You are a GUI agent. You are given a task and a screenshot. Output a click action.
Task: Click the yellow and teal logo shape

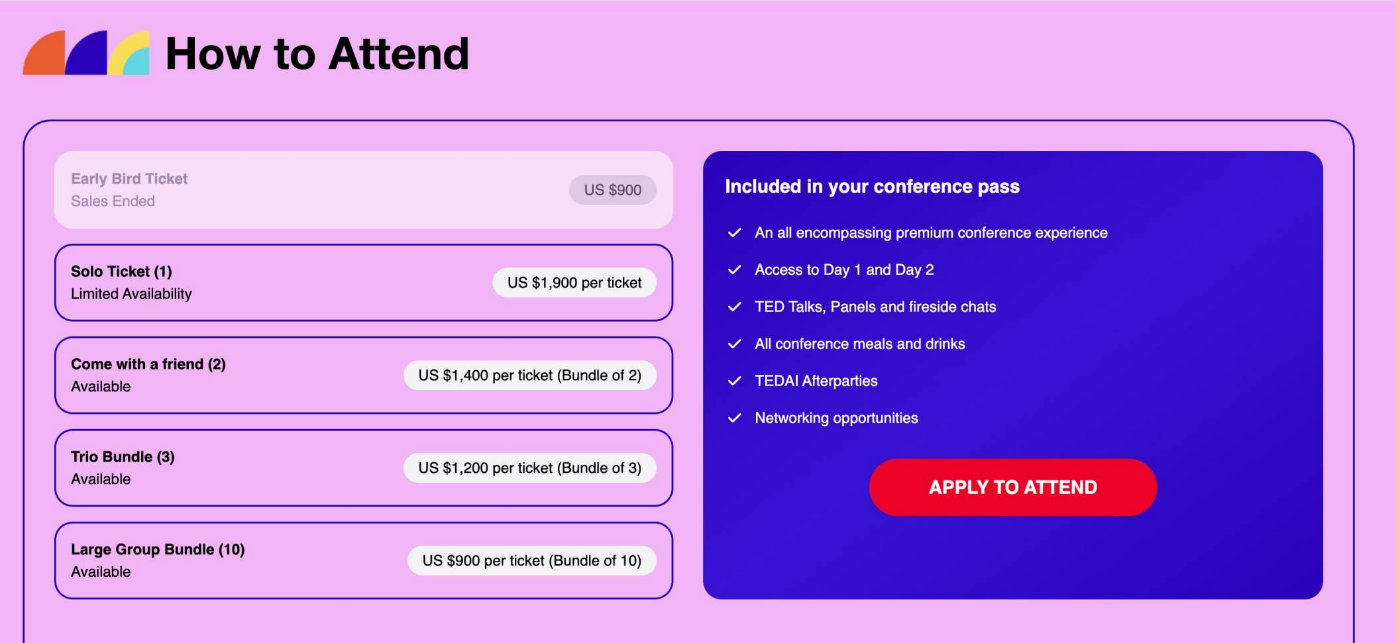[131, 56]
